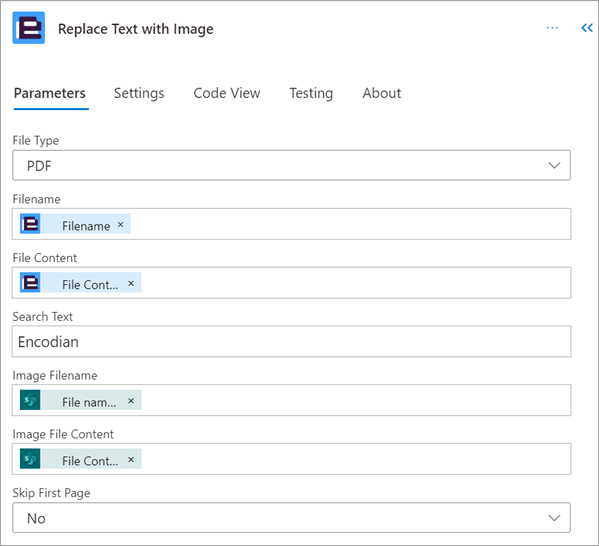Expand the Skip First Page dropdown
This screenshot has width=599, height=546.
point(291,518)
